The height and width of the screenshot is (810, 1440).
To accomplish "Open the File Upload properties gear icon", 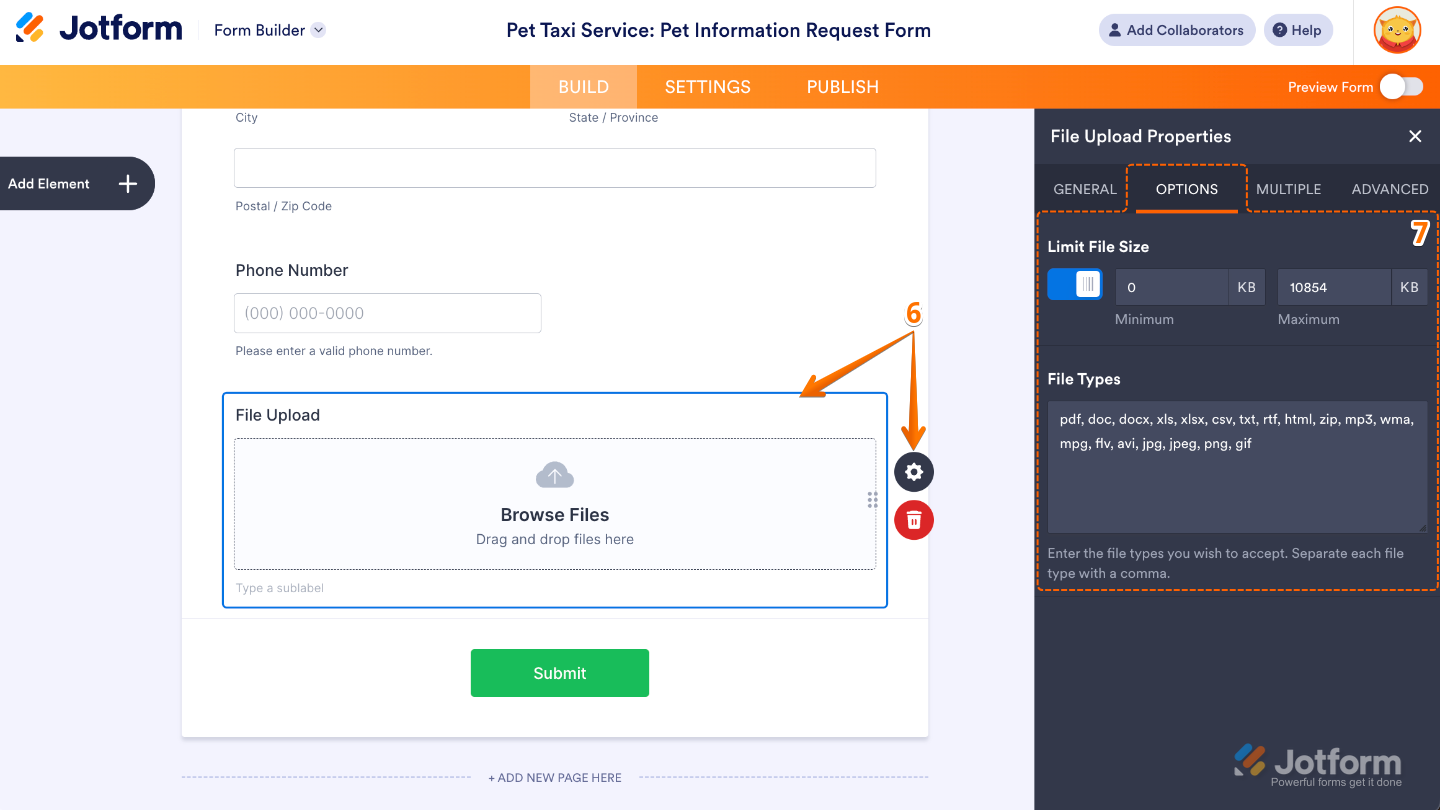I will point(913,472).
